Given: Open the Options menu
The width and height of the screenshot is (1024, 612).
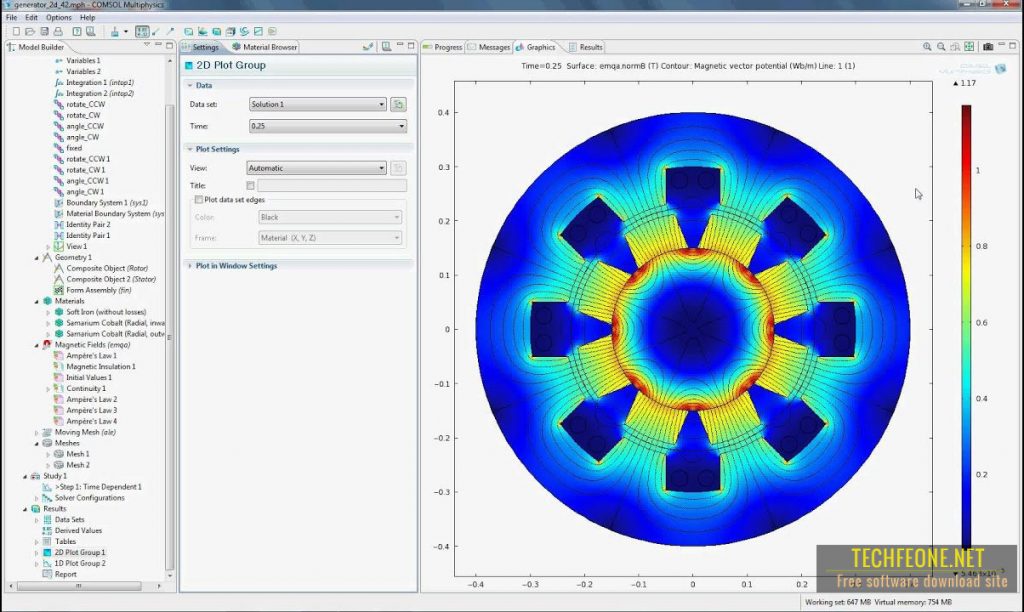Looking at the screenshot, I should pos(59,18).
